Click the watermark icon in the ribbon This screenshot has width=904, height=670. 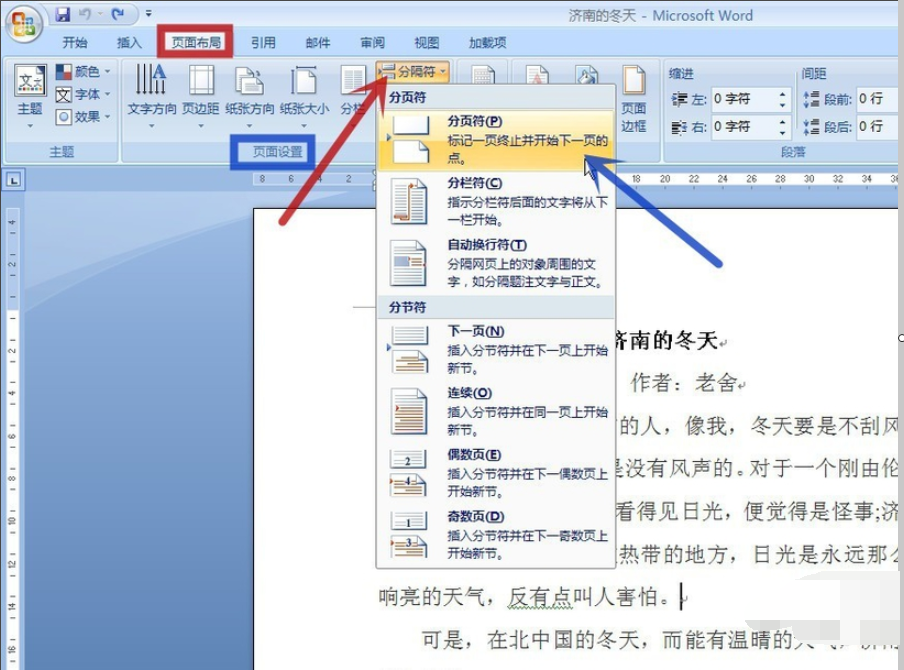[x=537, y=77]
